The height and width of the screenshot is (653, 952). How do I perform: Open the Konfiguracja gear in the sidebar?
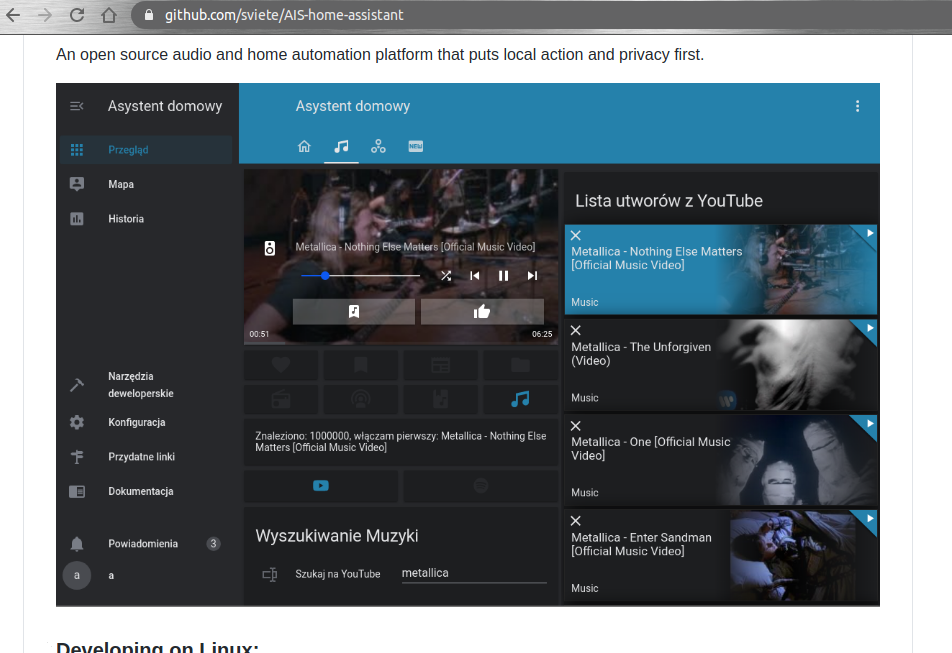pyautogui.click(x=77, y=423)
